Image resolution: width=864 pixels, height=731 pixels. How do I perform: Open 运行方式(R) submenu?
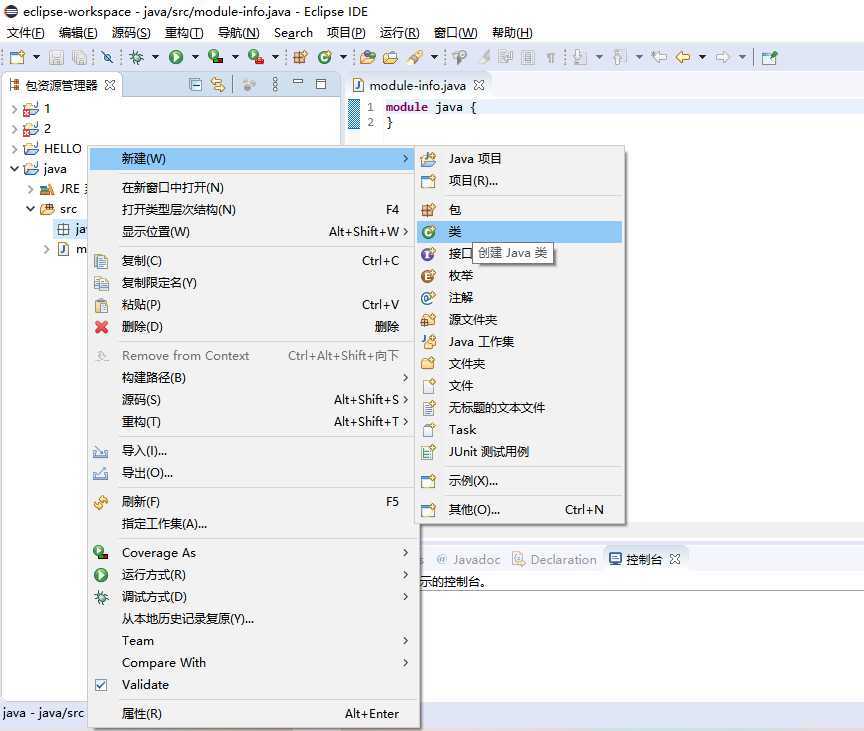pos(253,575)
